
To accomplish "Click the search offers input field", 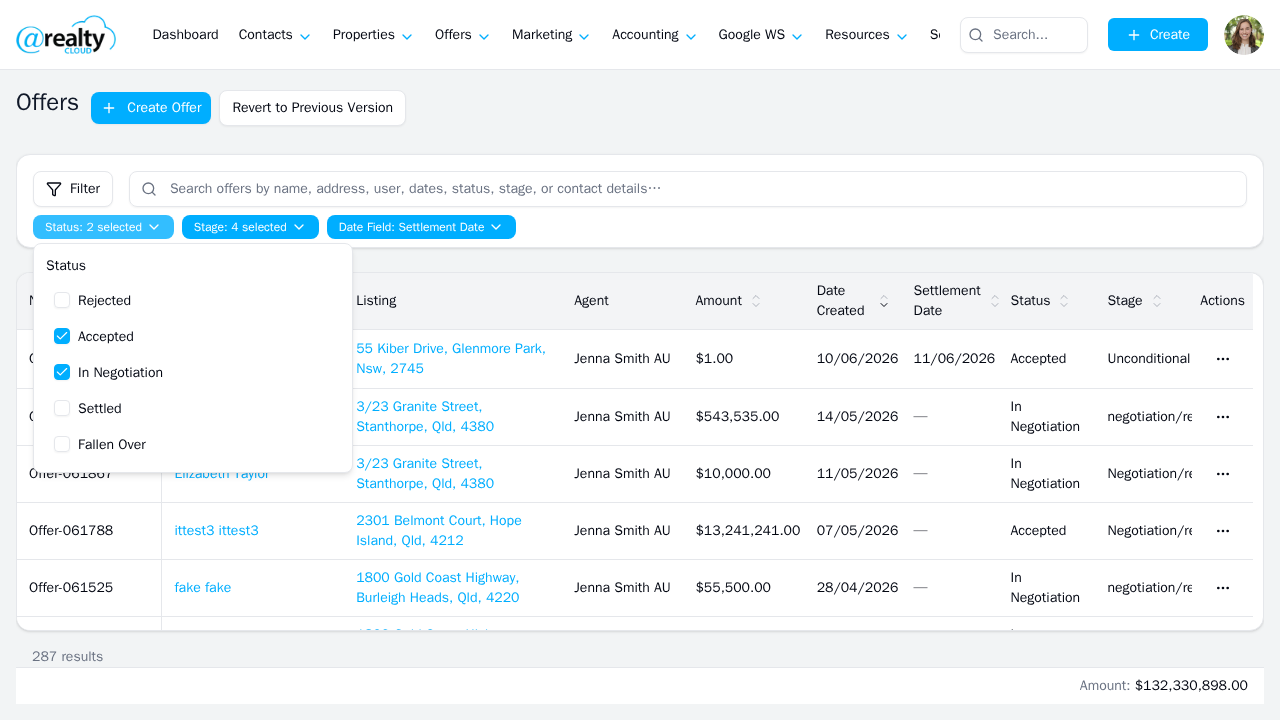I will point(688,189).
